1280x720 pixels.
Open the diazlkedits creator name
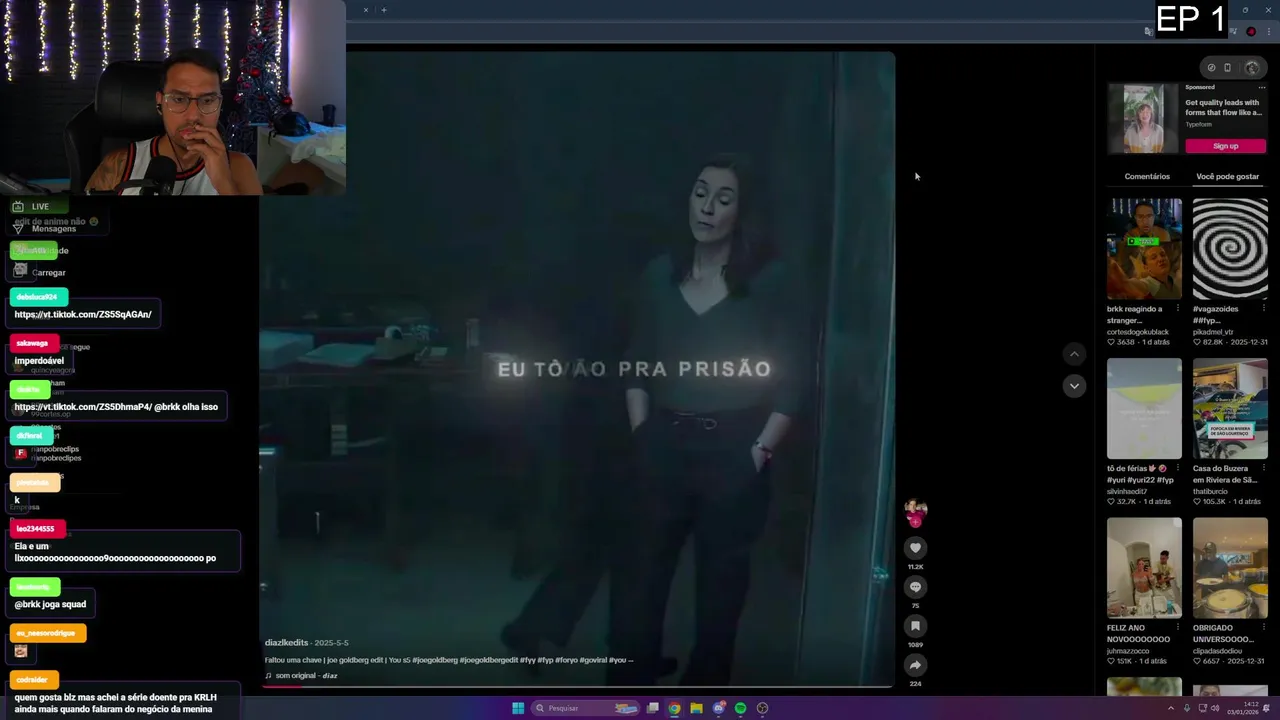[x=287, y=642]
